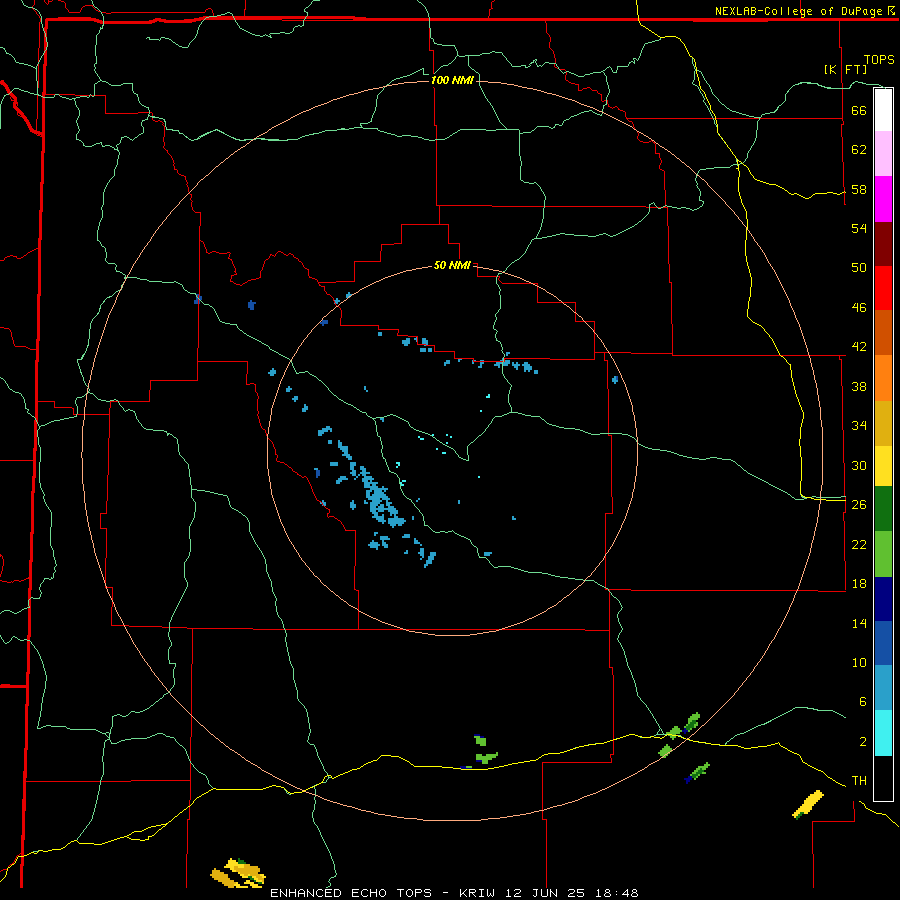Click the ENHANCED ECHO TOPS caption text
Viewport: 900px width, 900px height.
coord(351,893)
